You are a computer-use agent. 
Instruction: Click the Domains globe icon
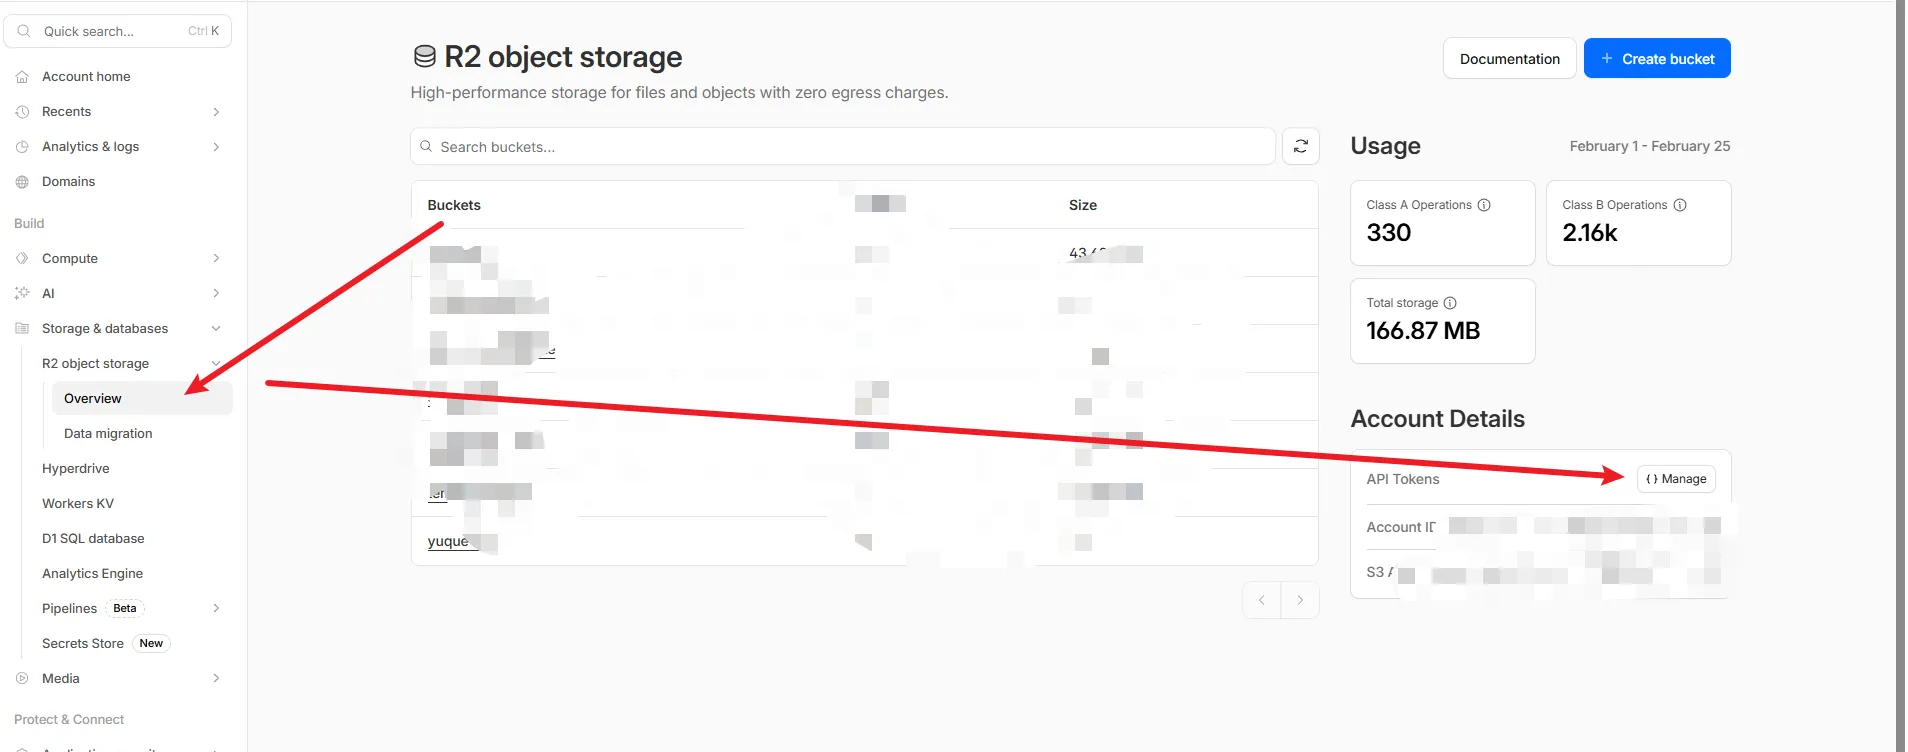(x=22, y=182)
